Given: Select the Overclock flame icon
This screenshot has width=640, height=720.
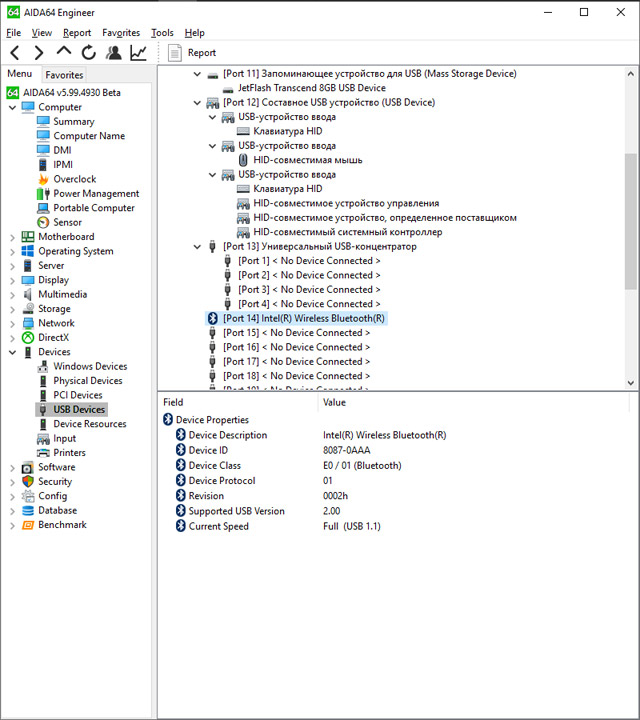Looking at the screenshot, I should (43, 179).
